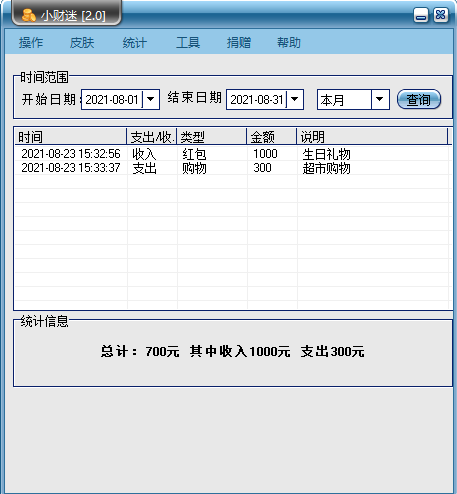Open the 皮肤 menu

coord(82,43)
